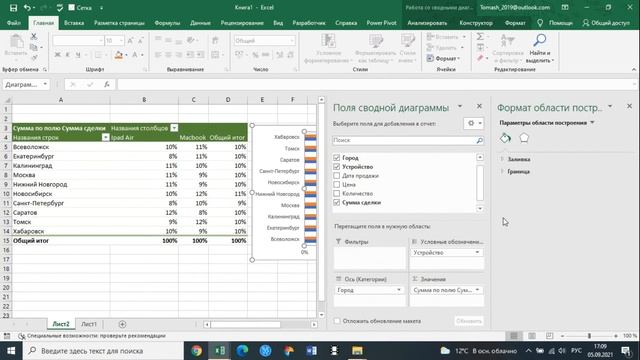Image resolution: width=640 pixels, height=360 pixels.
Task: Open the row labels filter dropdown
Action: click(105, 138)
